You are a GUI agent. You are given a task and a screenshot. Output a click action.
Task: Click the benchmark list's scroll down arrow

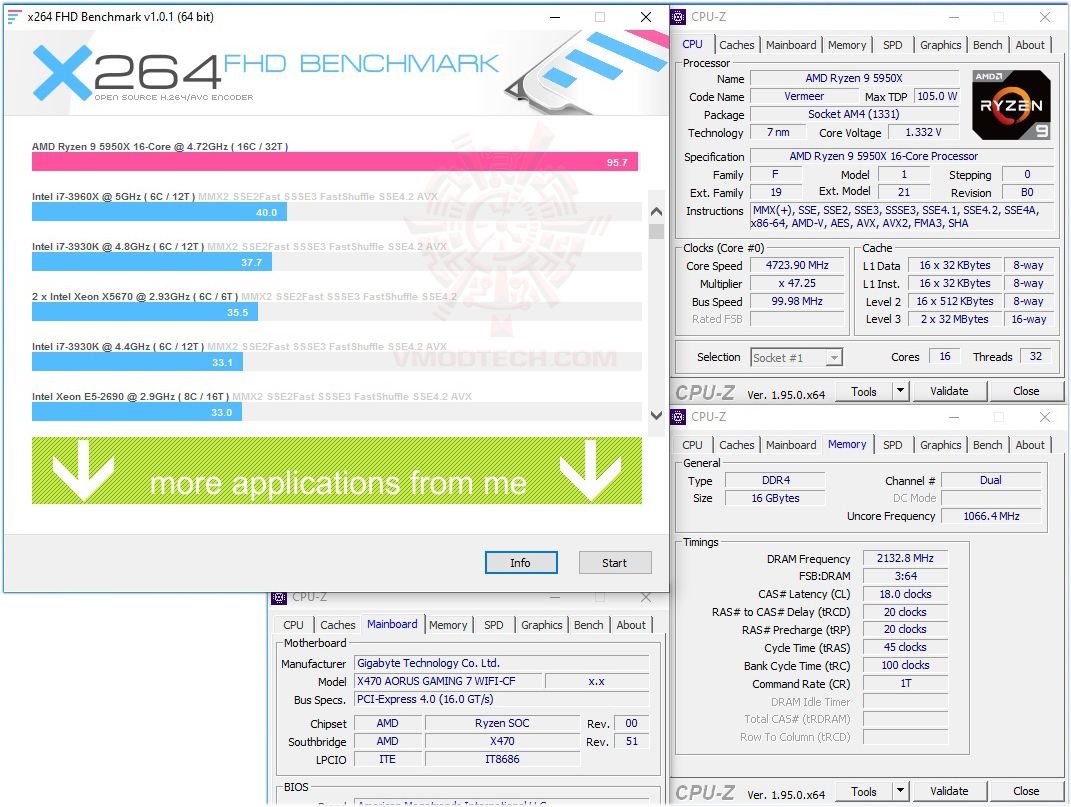coord(656,415)
